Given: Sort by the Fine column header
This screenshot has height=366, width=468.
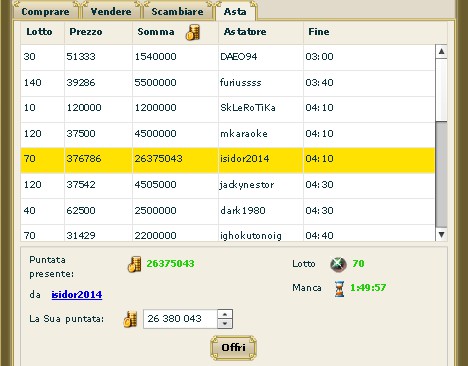Looking at the screenshot, I should click(319, 32).
